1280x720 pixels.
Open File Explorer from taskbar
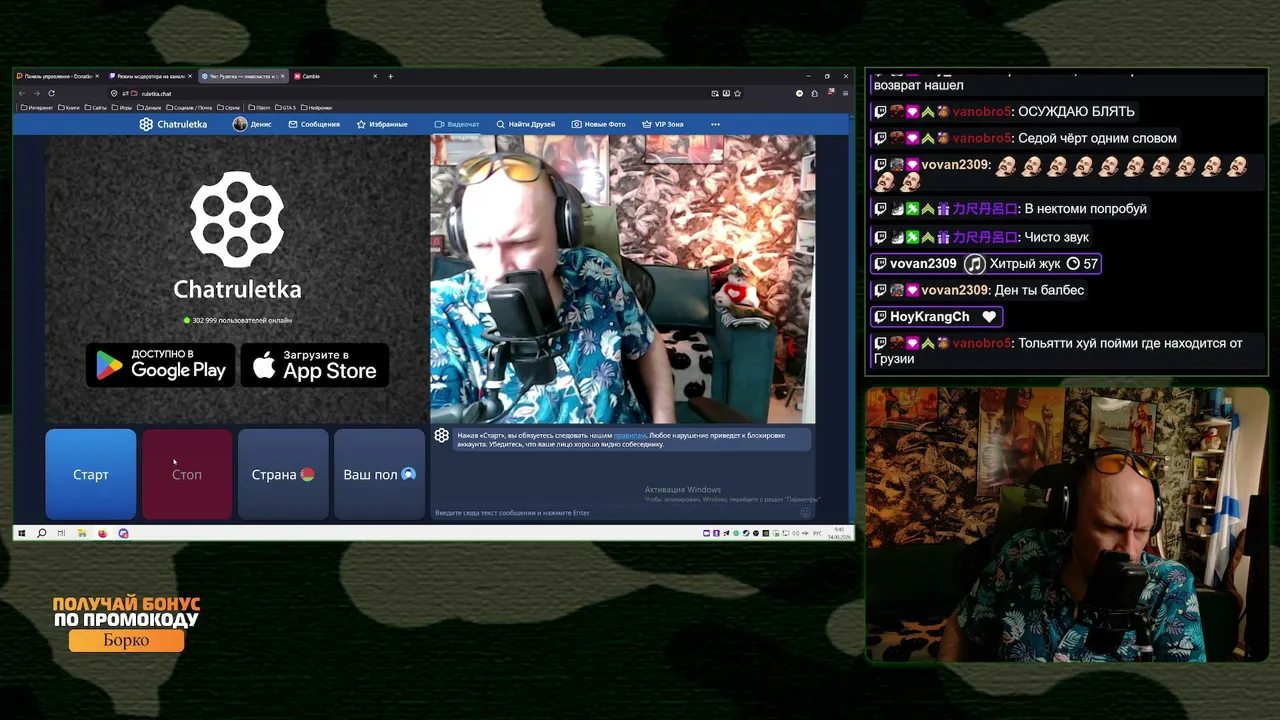[x=82, y=533]
